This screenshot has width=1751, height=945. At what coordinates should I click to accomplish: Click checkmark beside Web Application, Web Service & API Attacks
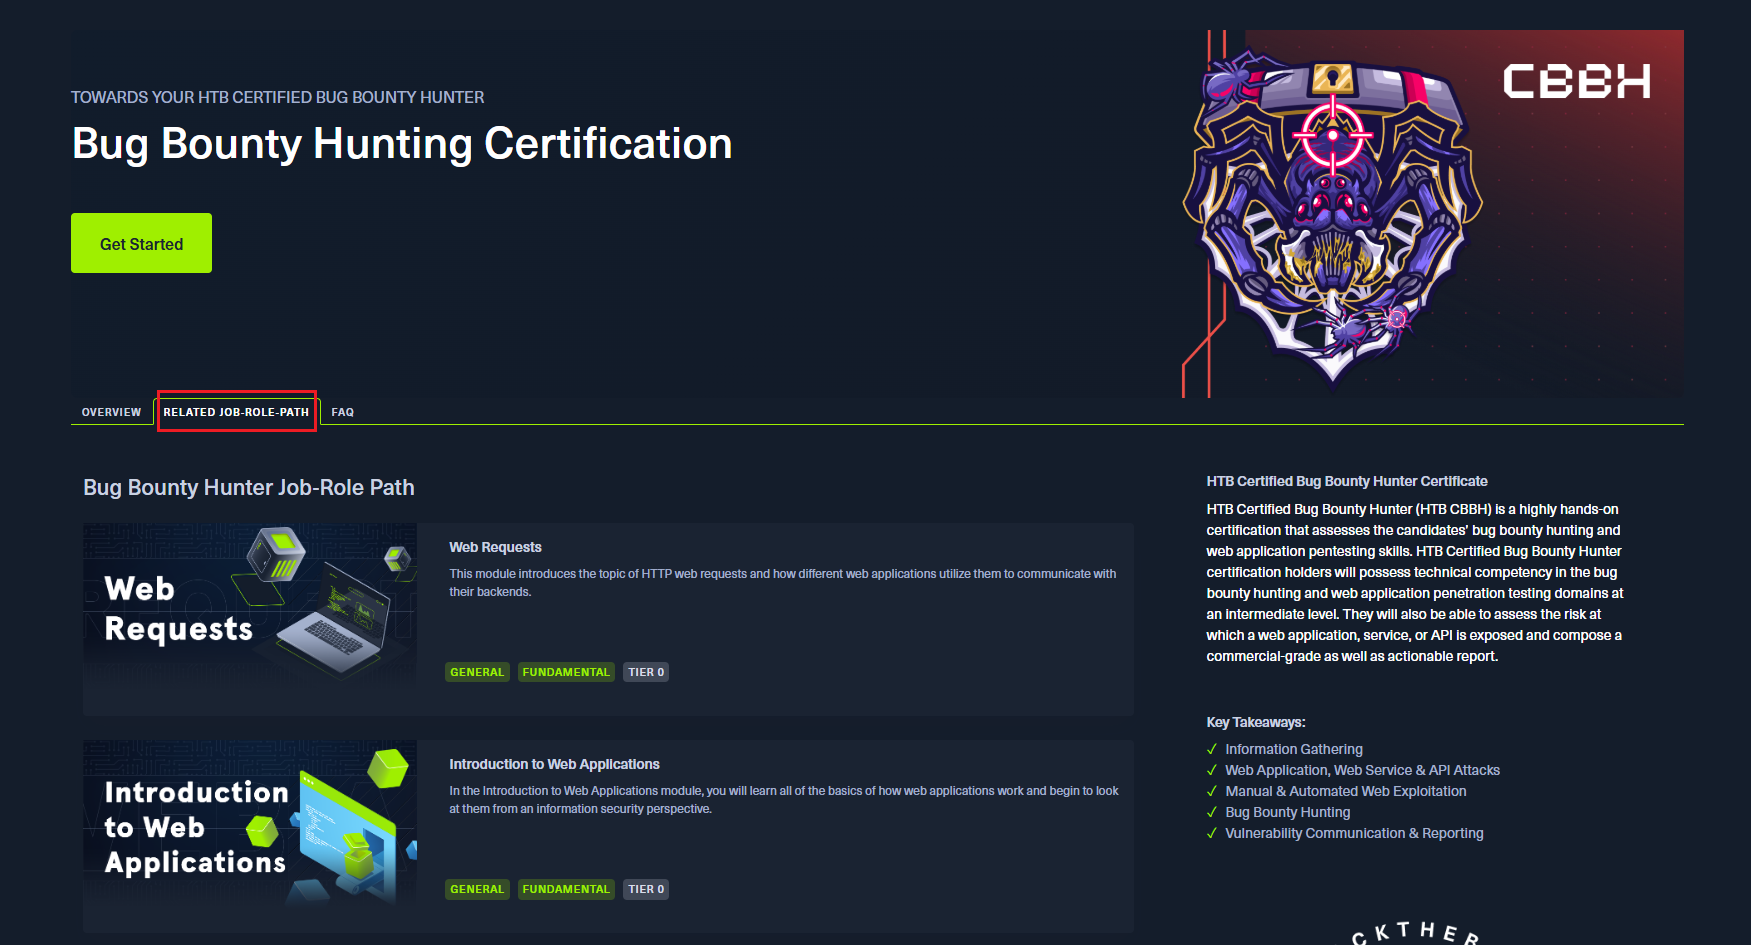1212,770
